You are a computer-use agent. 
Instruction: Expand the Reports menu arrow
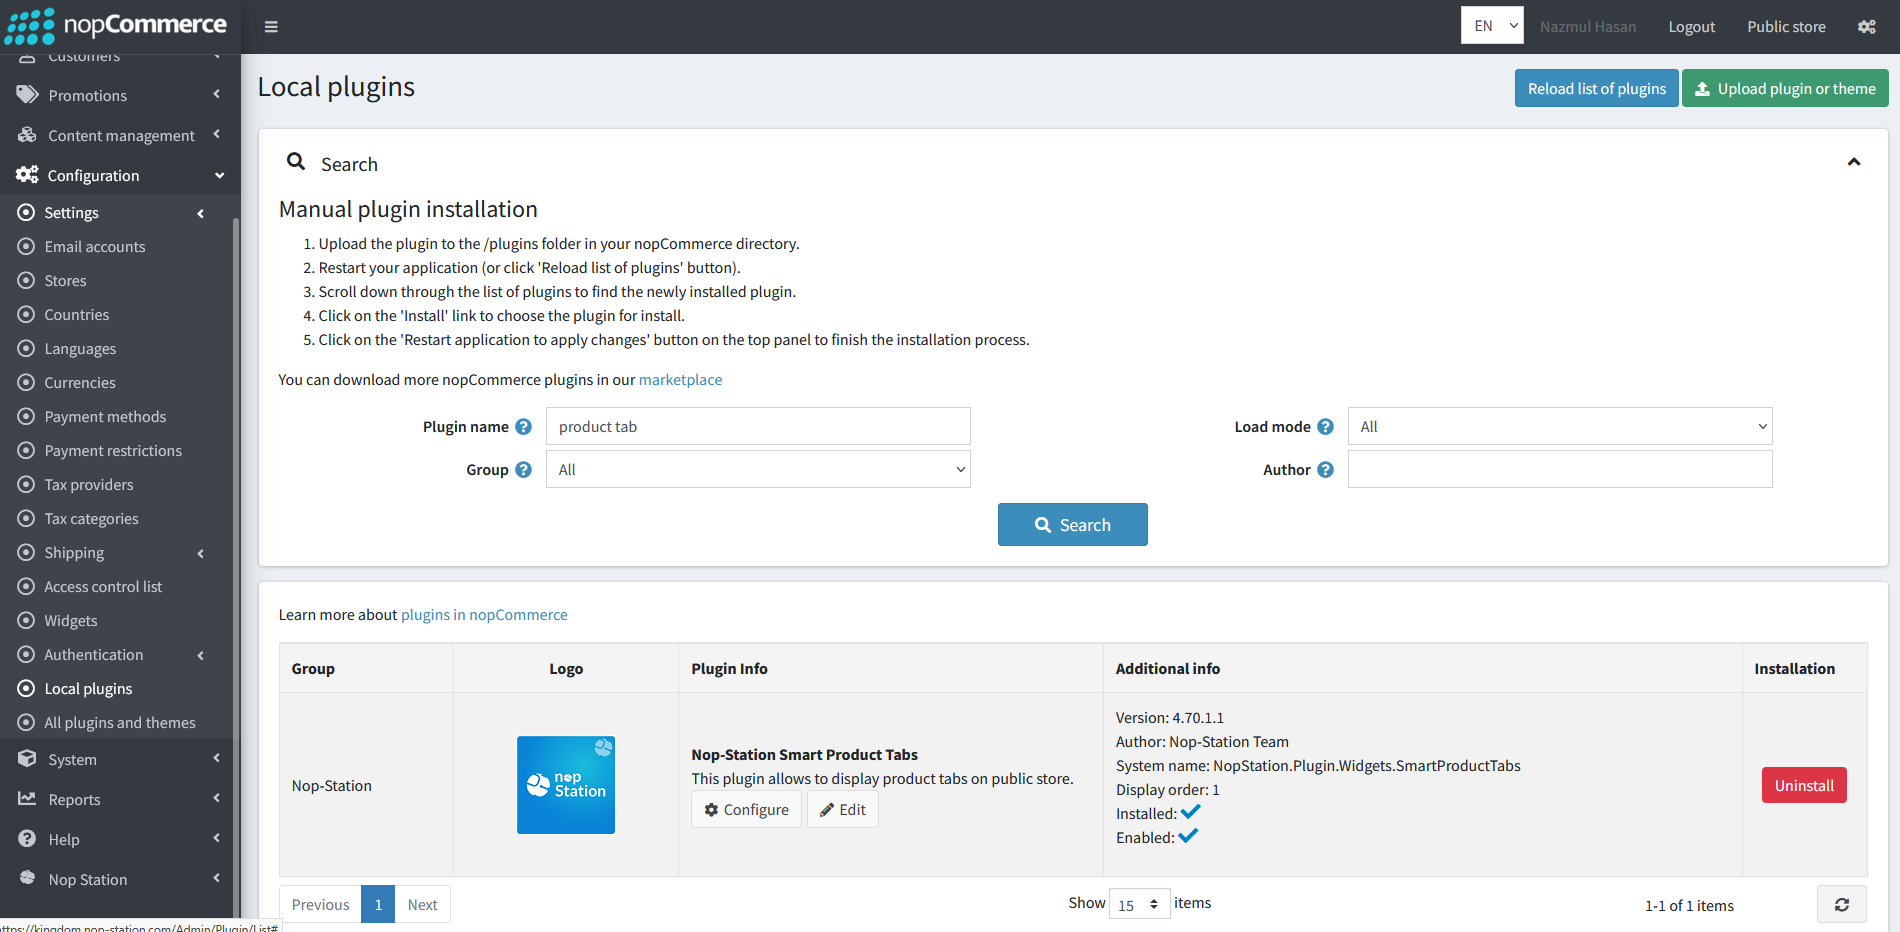click(216, 798)
